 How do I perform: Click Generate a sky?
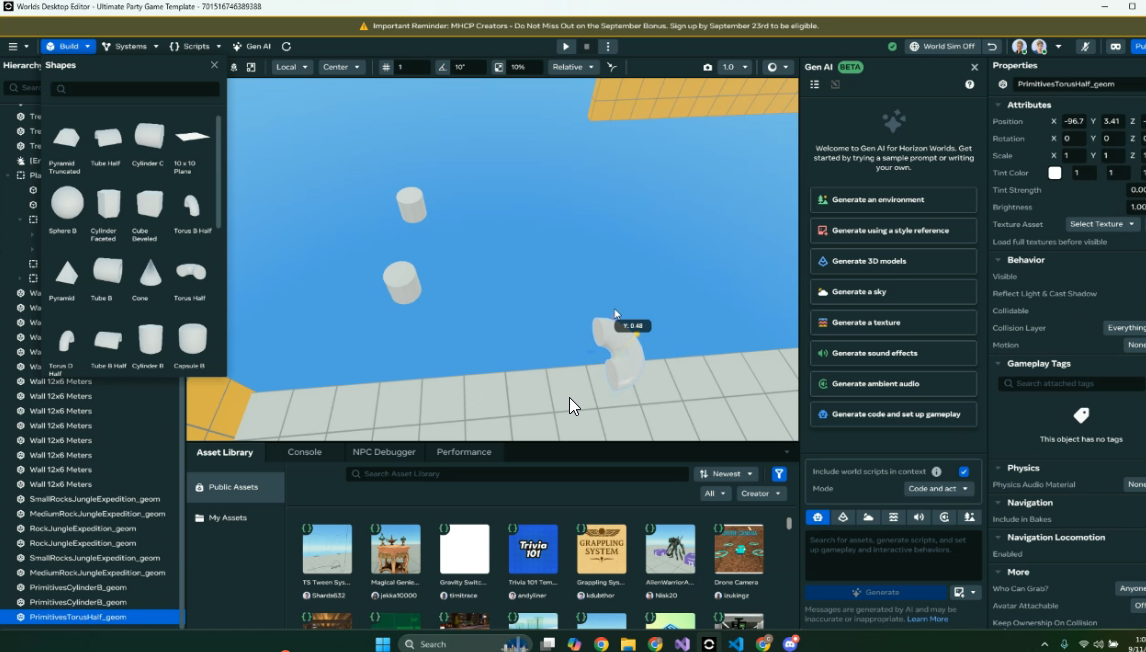coord(893,292)
